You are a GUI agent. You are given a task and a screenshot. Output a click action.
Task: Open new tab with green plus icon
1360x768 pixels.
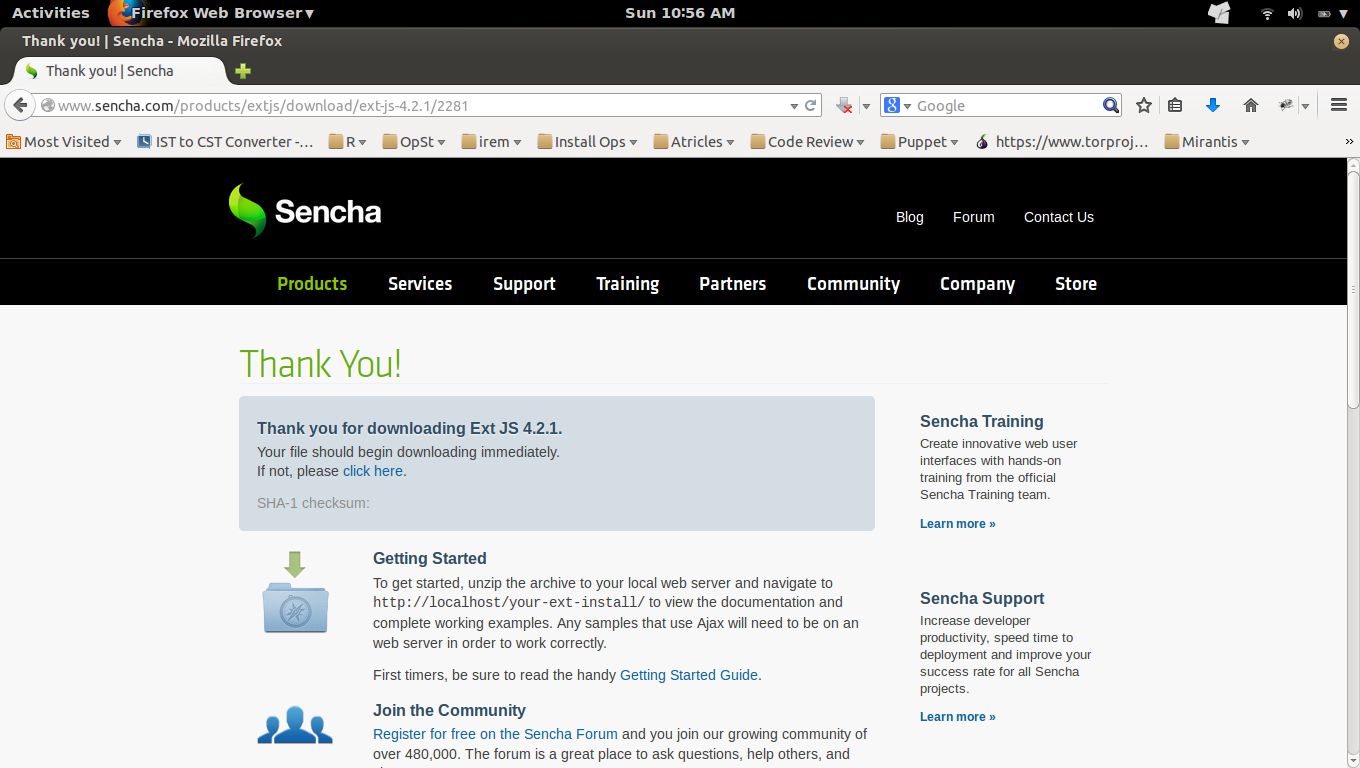242,71
